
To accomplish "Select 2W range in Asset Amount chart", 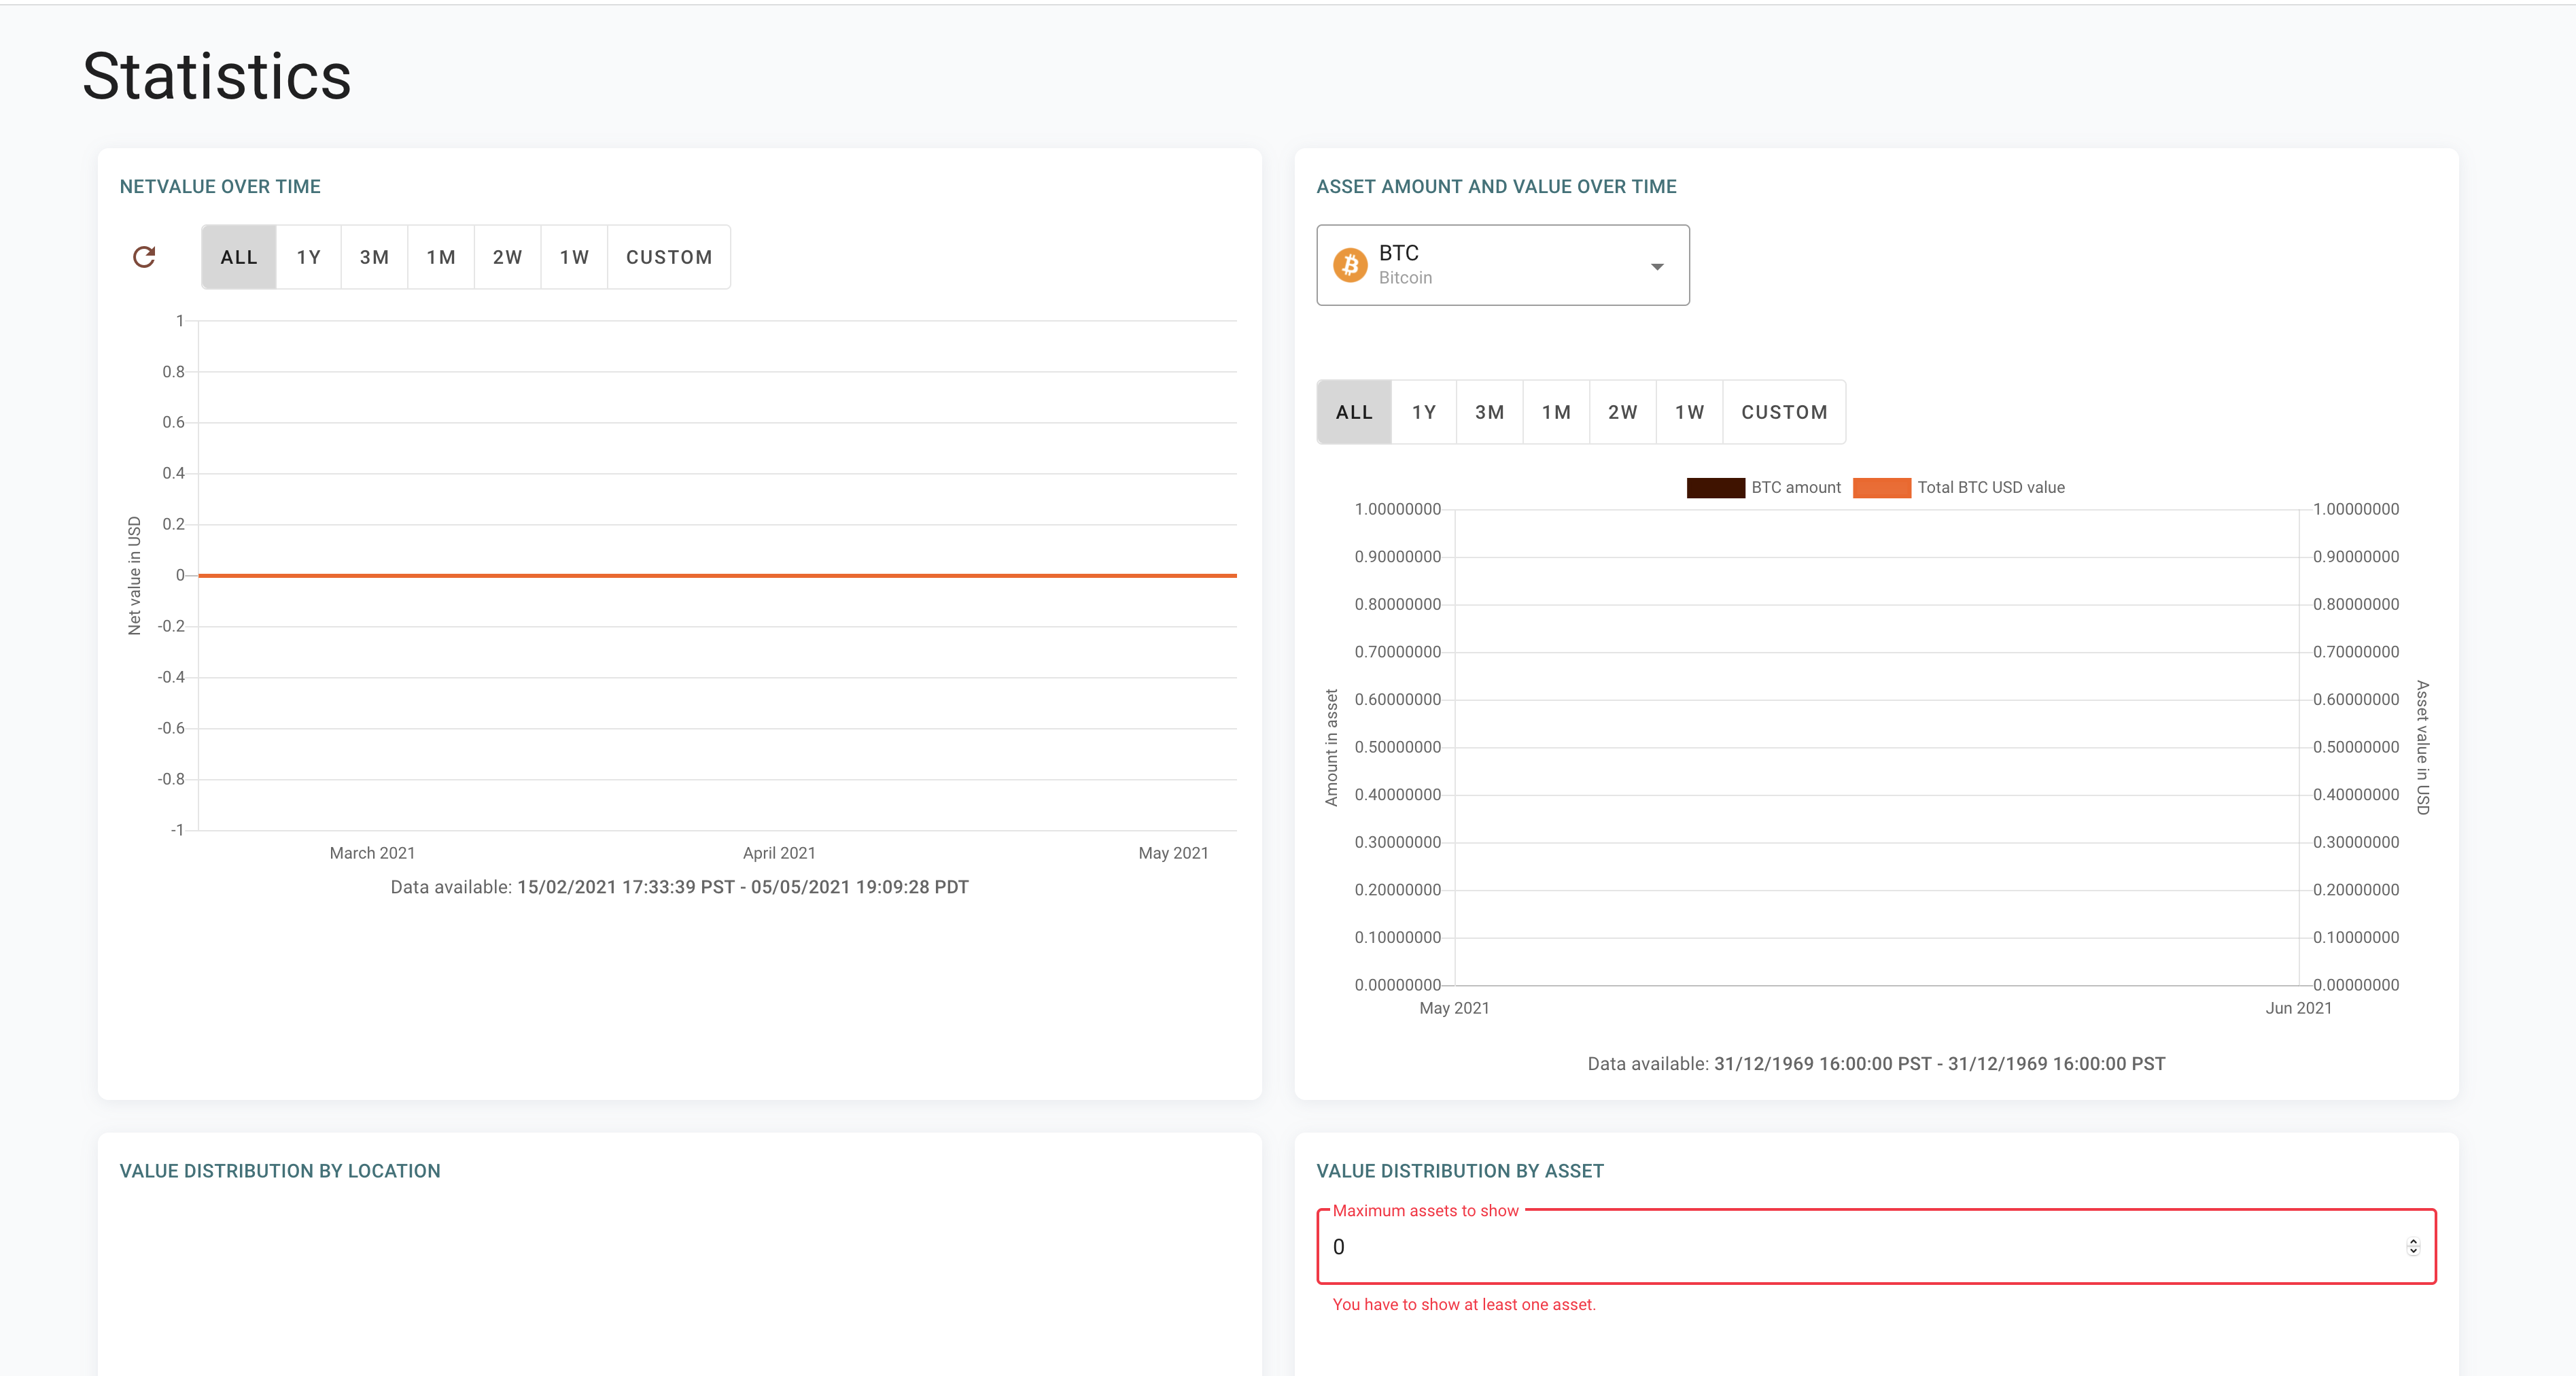I will [x=1623, y=412].
